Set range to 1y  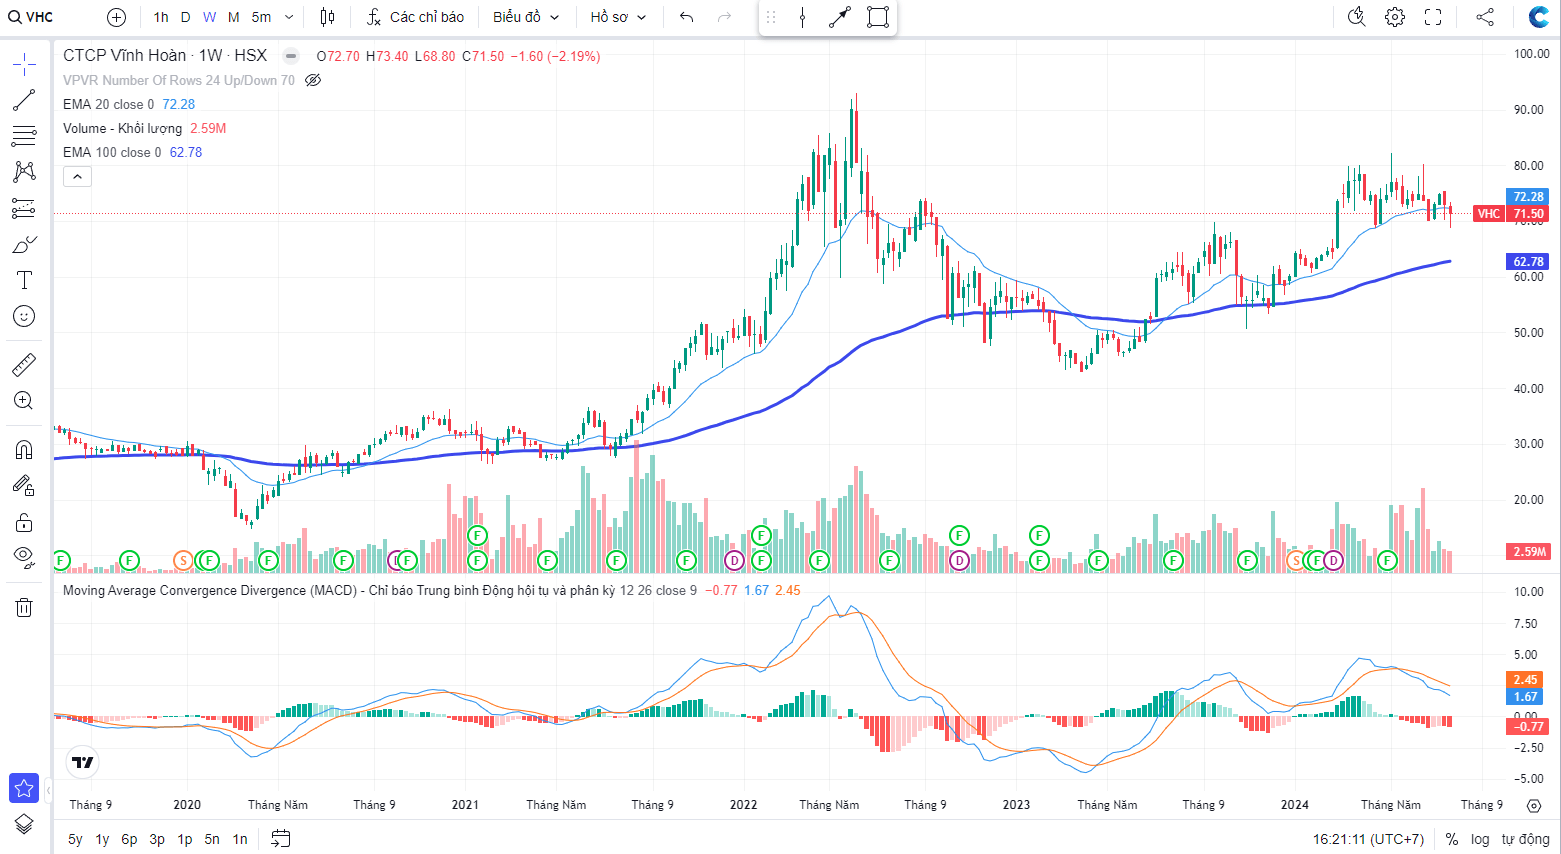point(102,839)
